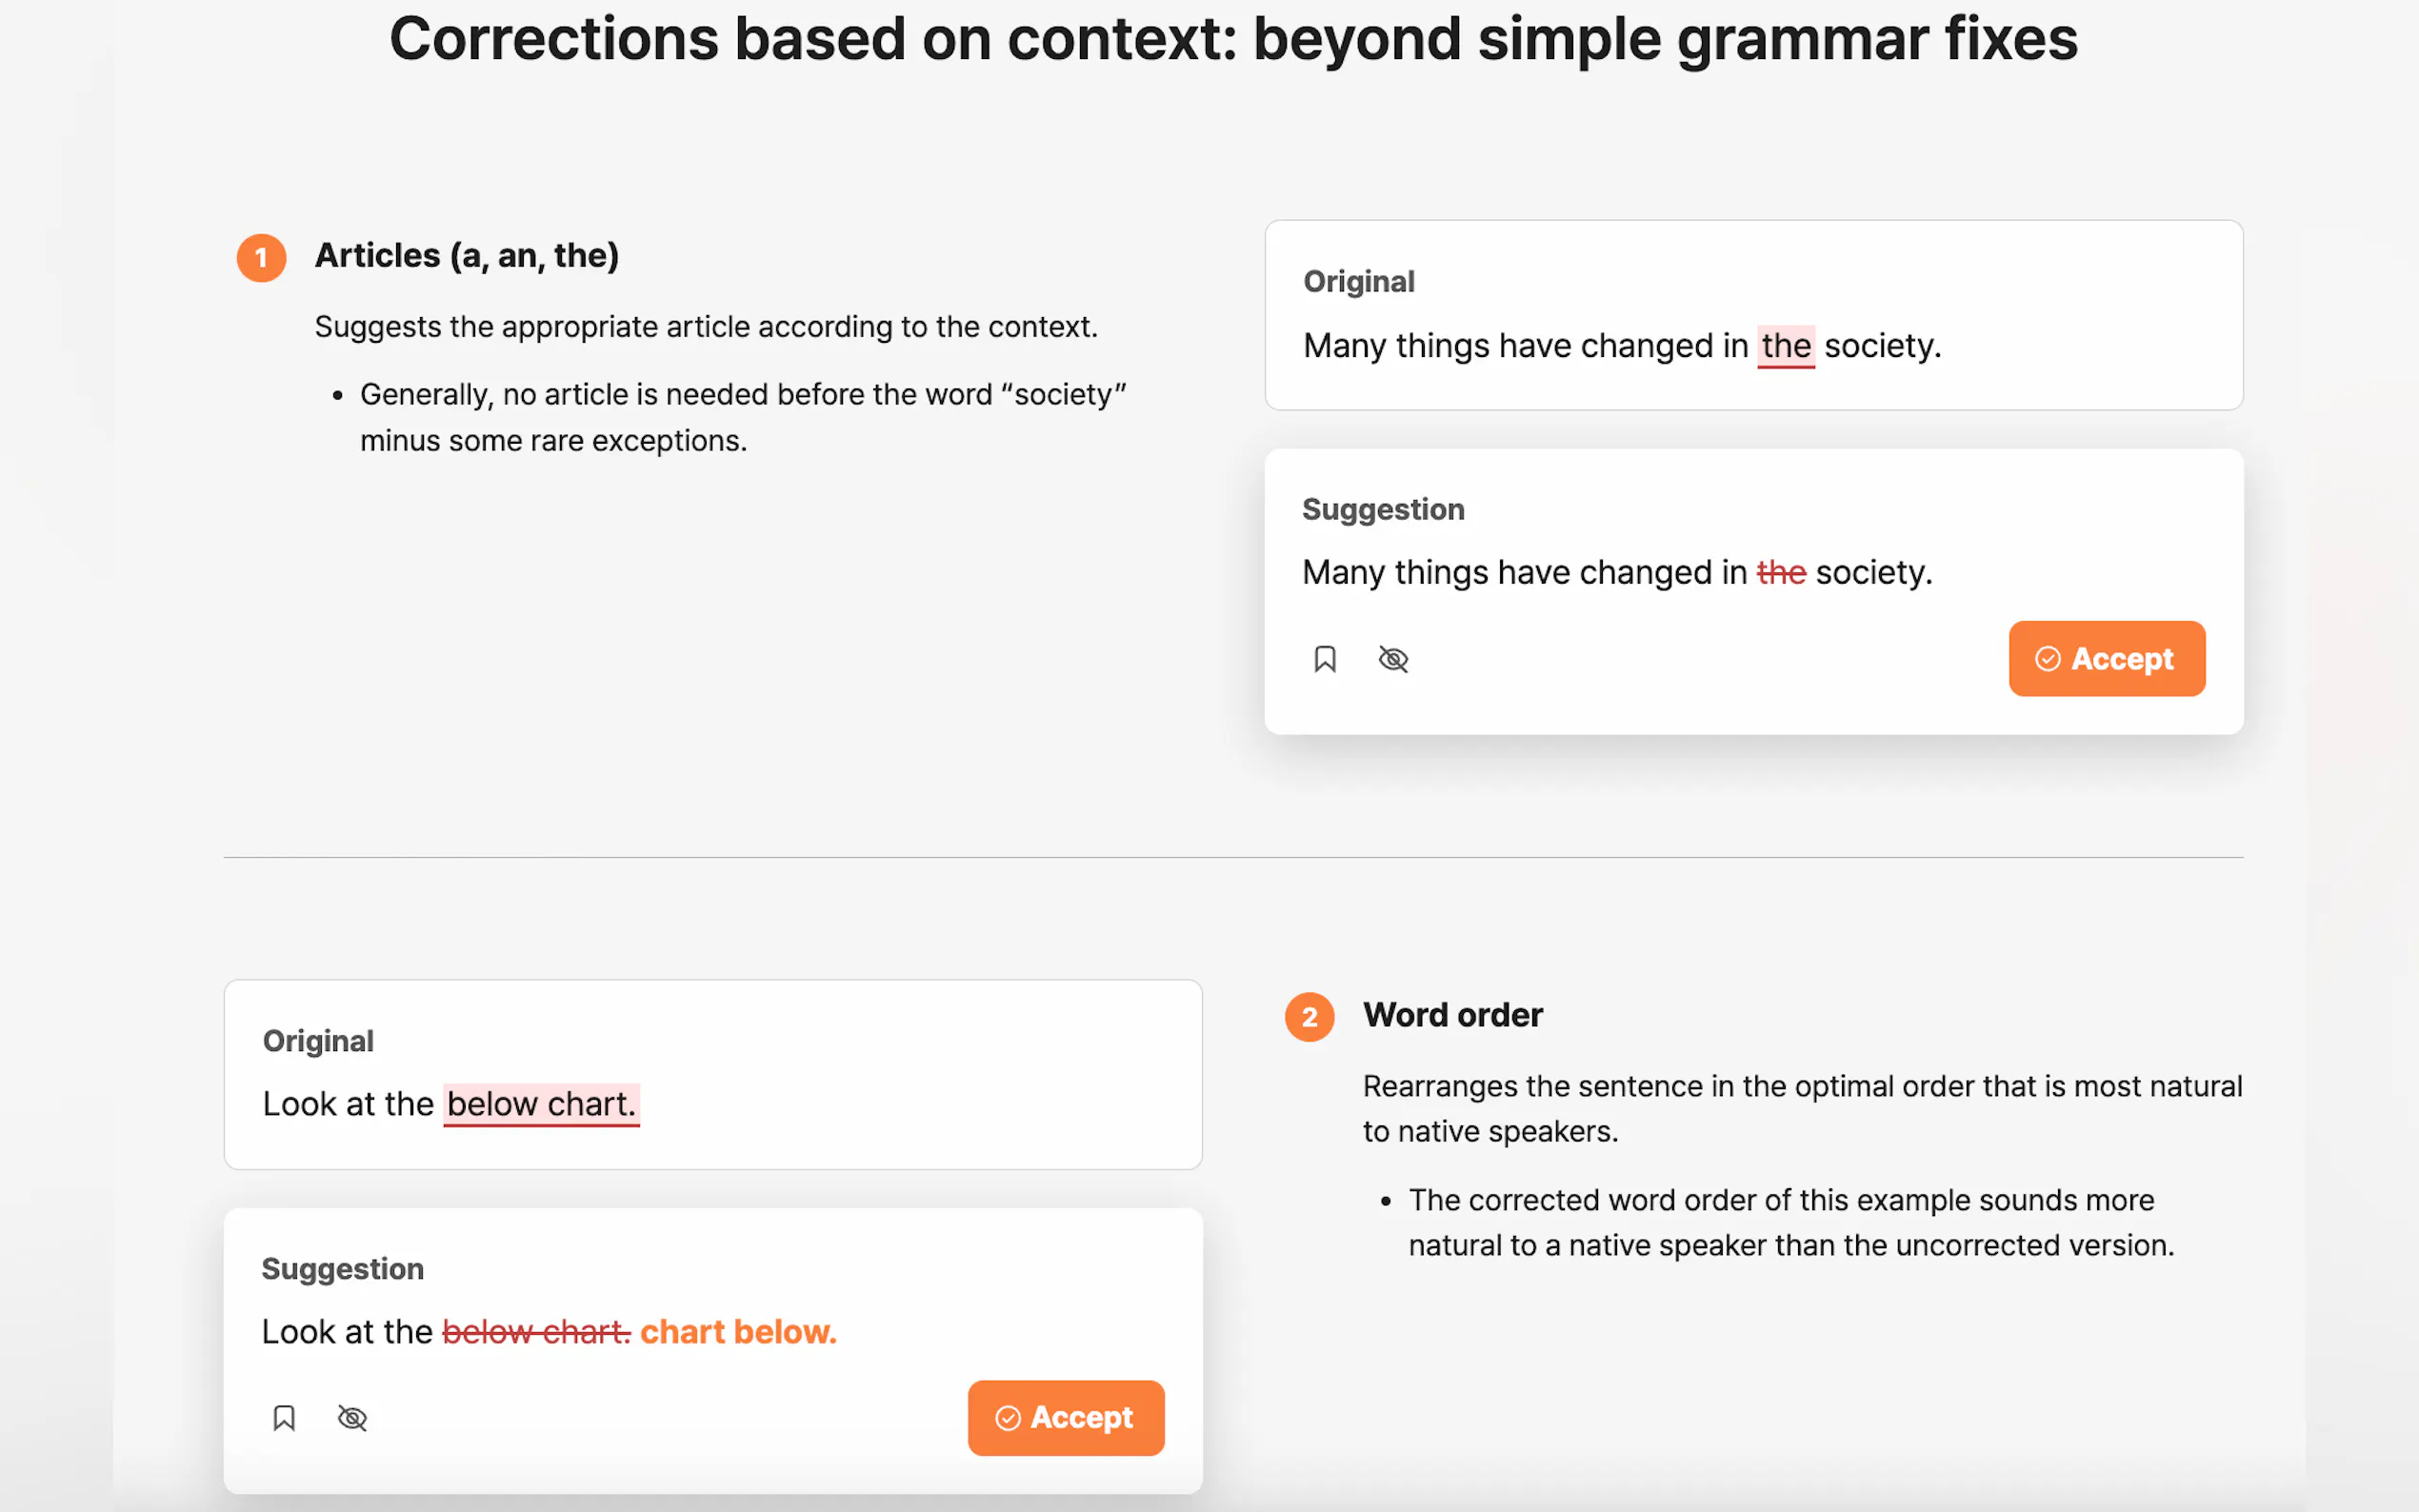2419x1512 pixels.
Task: Click the struck-through "the" in the suggestion
Action: 1780,573
